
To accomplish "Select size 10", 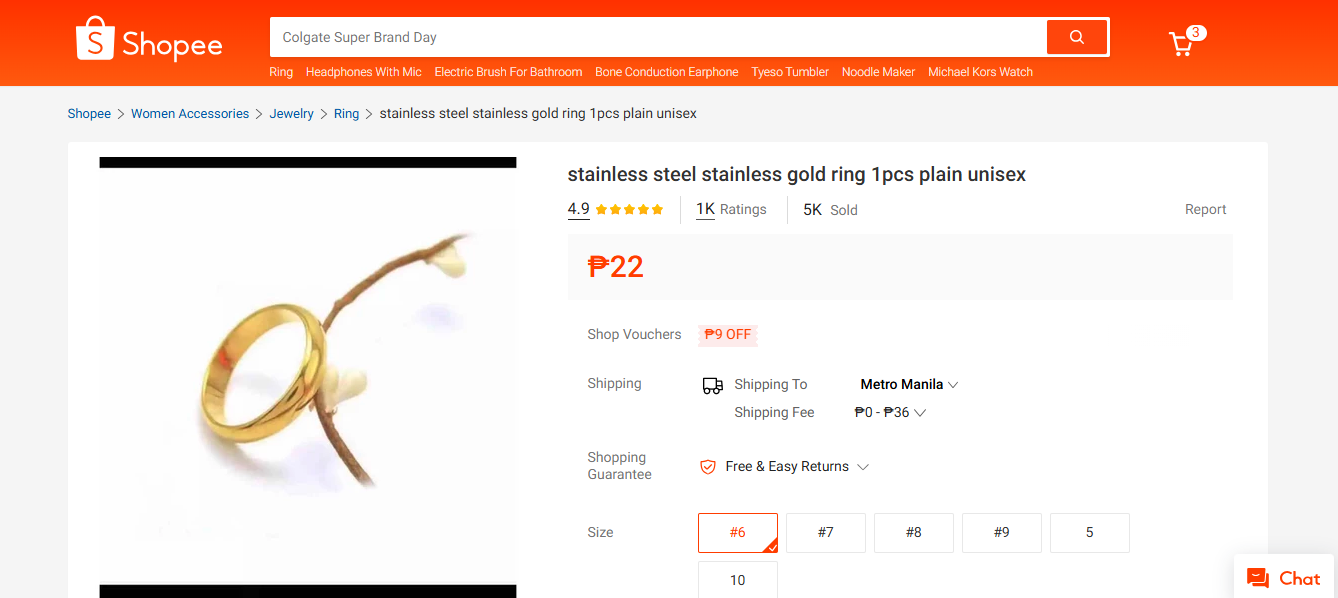I will click(x=737, y=580).
